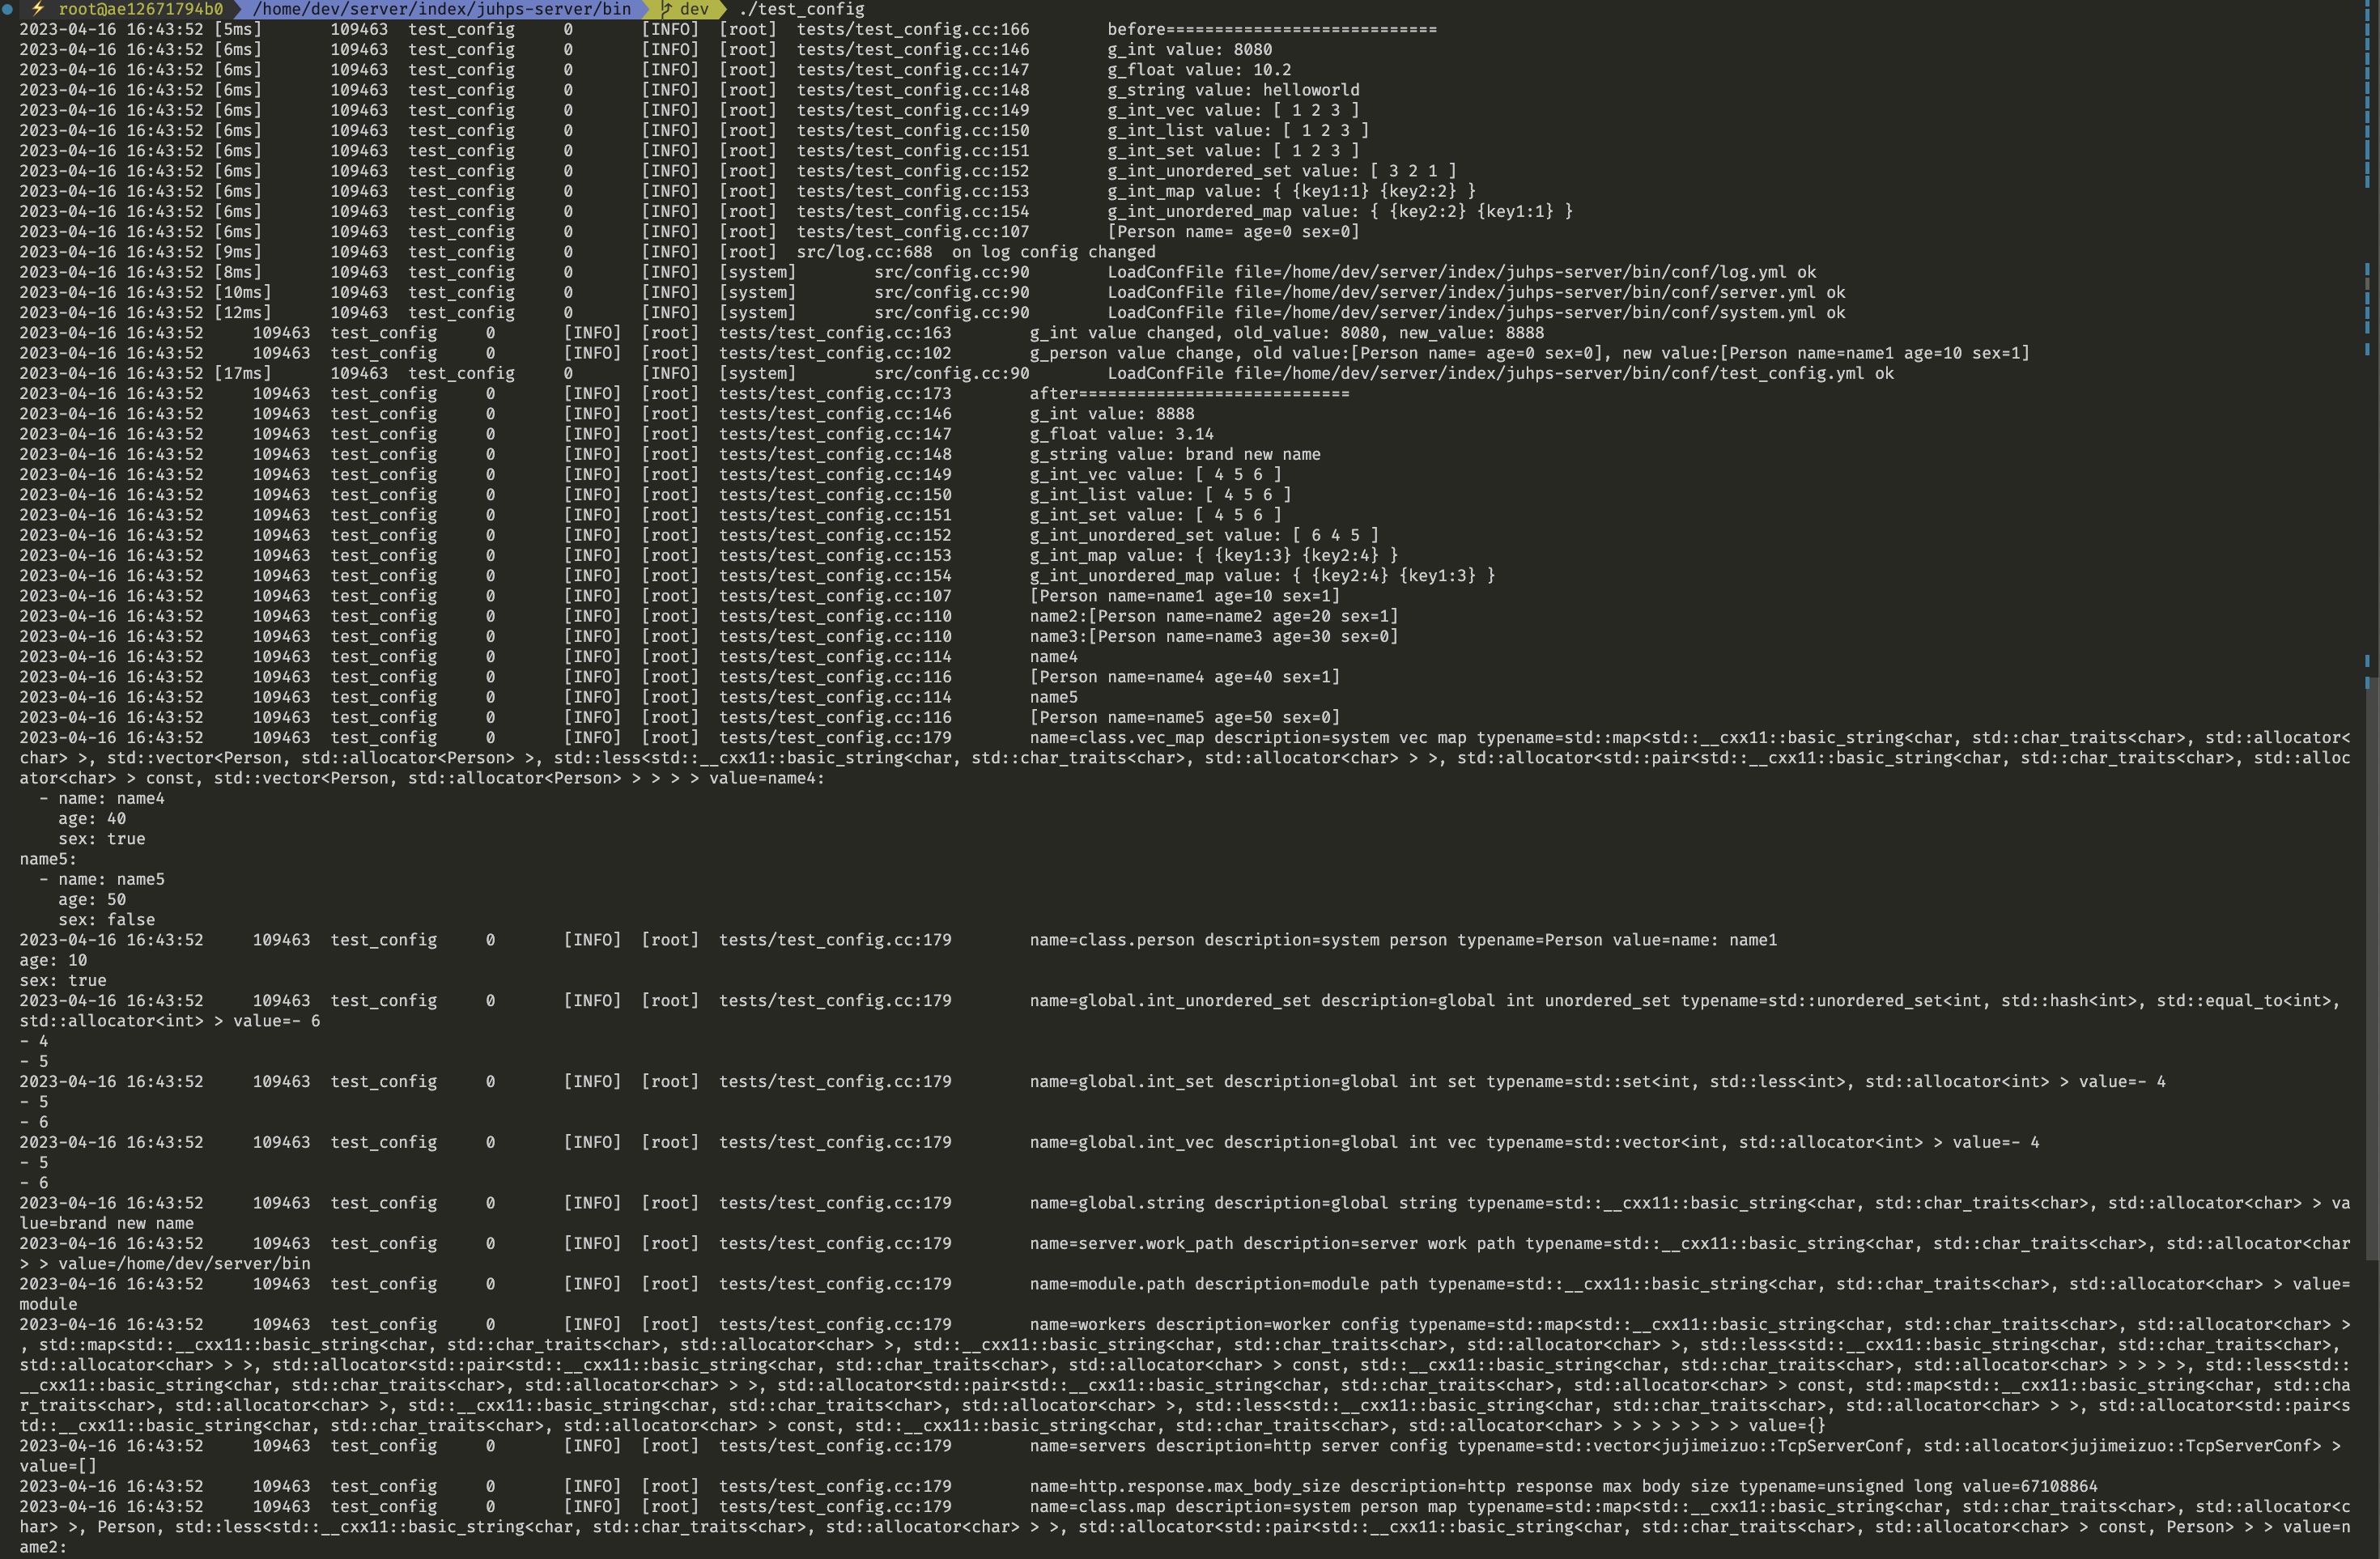Viewport: 2380px width, 1559px height.
Task: Click the 'g_int value changed, old_value: 8080' message
Action: tap(1287, 333)
